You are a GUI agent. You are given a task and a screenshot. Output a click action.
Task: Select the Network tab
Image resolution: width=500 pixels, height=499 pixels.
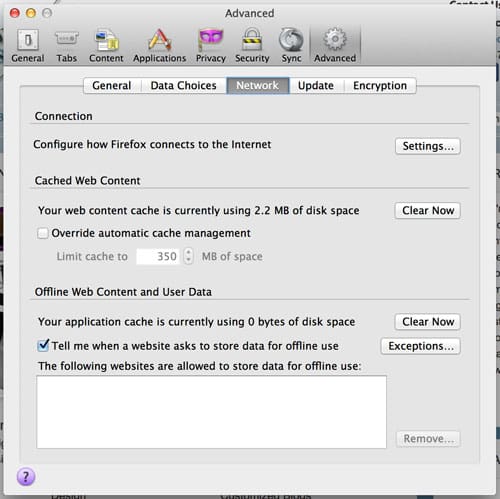[x=258, y=86]
